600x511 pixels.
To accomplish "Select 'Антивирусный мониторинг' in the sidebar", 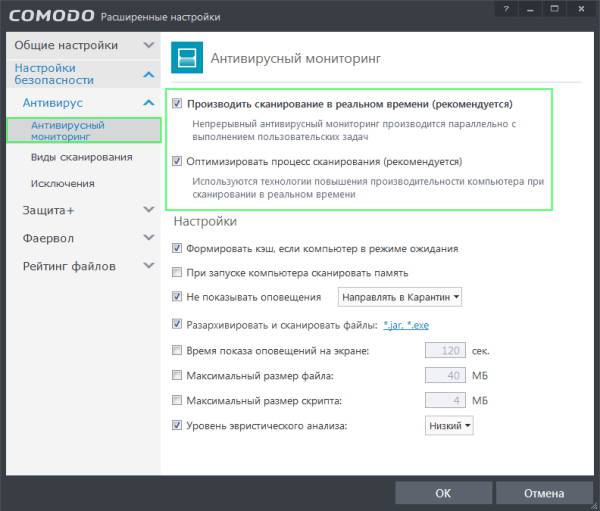I will pos(84,131).
